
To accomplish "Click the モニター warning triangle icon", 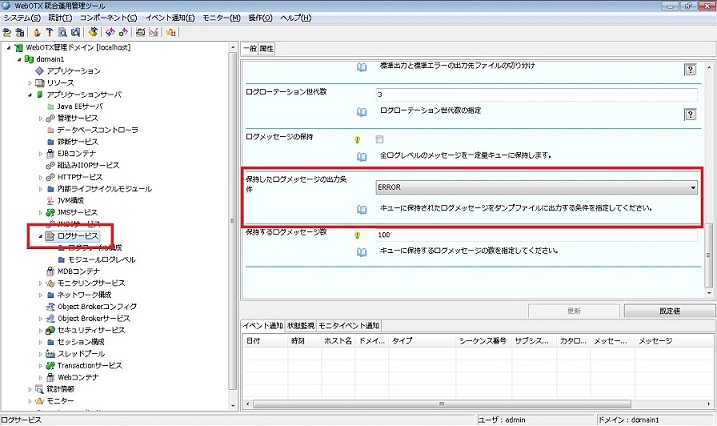I will tap(40, 401).
